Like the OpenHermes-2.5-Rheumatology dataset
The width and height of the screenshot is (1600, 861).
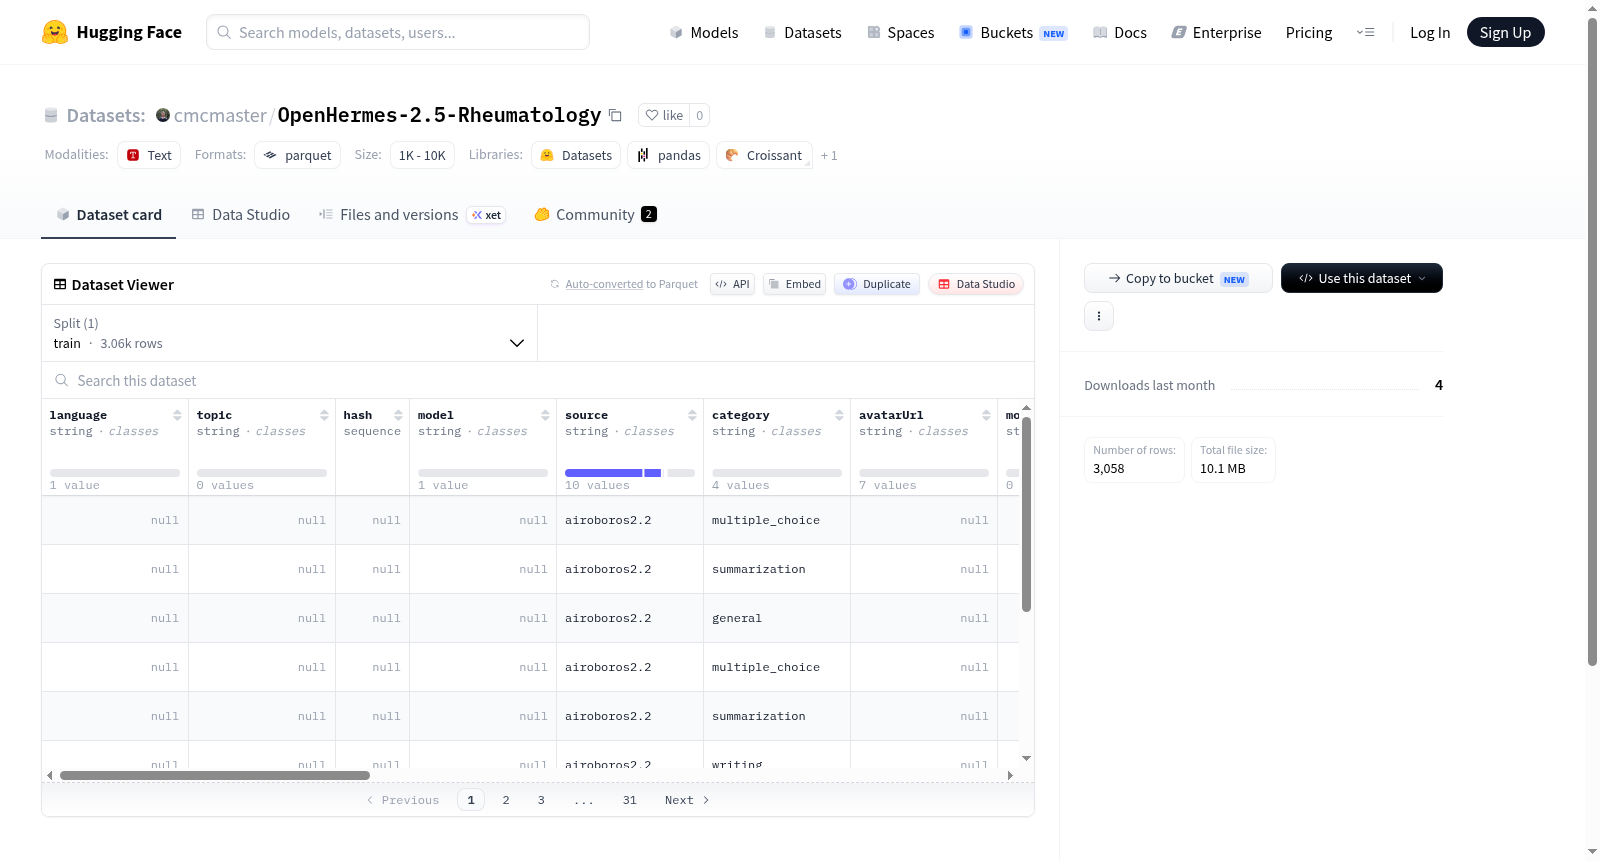coord(665,115)
